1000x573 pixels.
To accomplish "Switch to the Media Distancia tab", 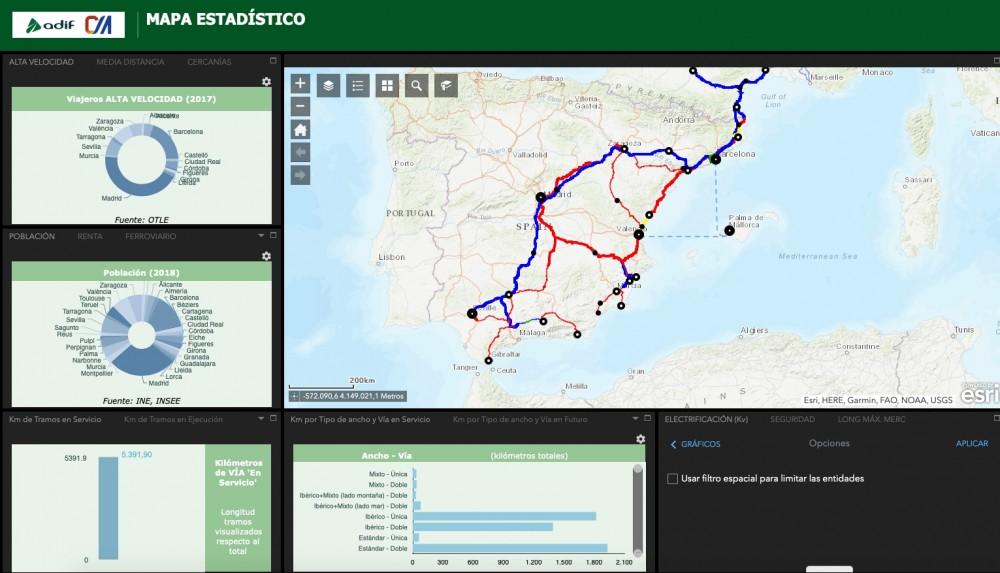I will click(x=130, y=62).
